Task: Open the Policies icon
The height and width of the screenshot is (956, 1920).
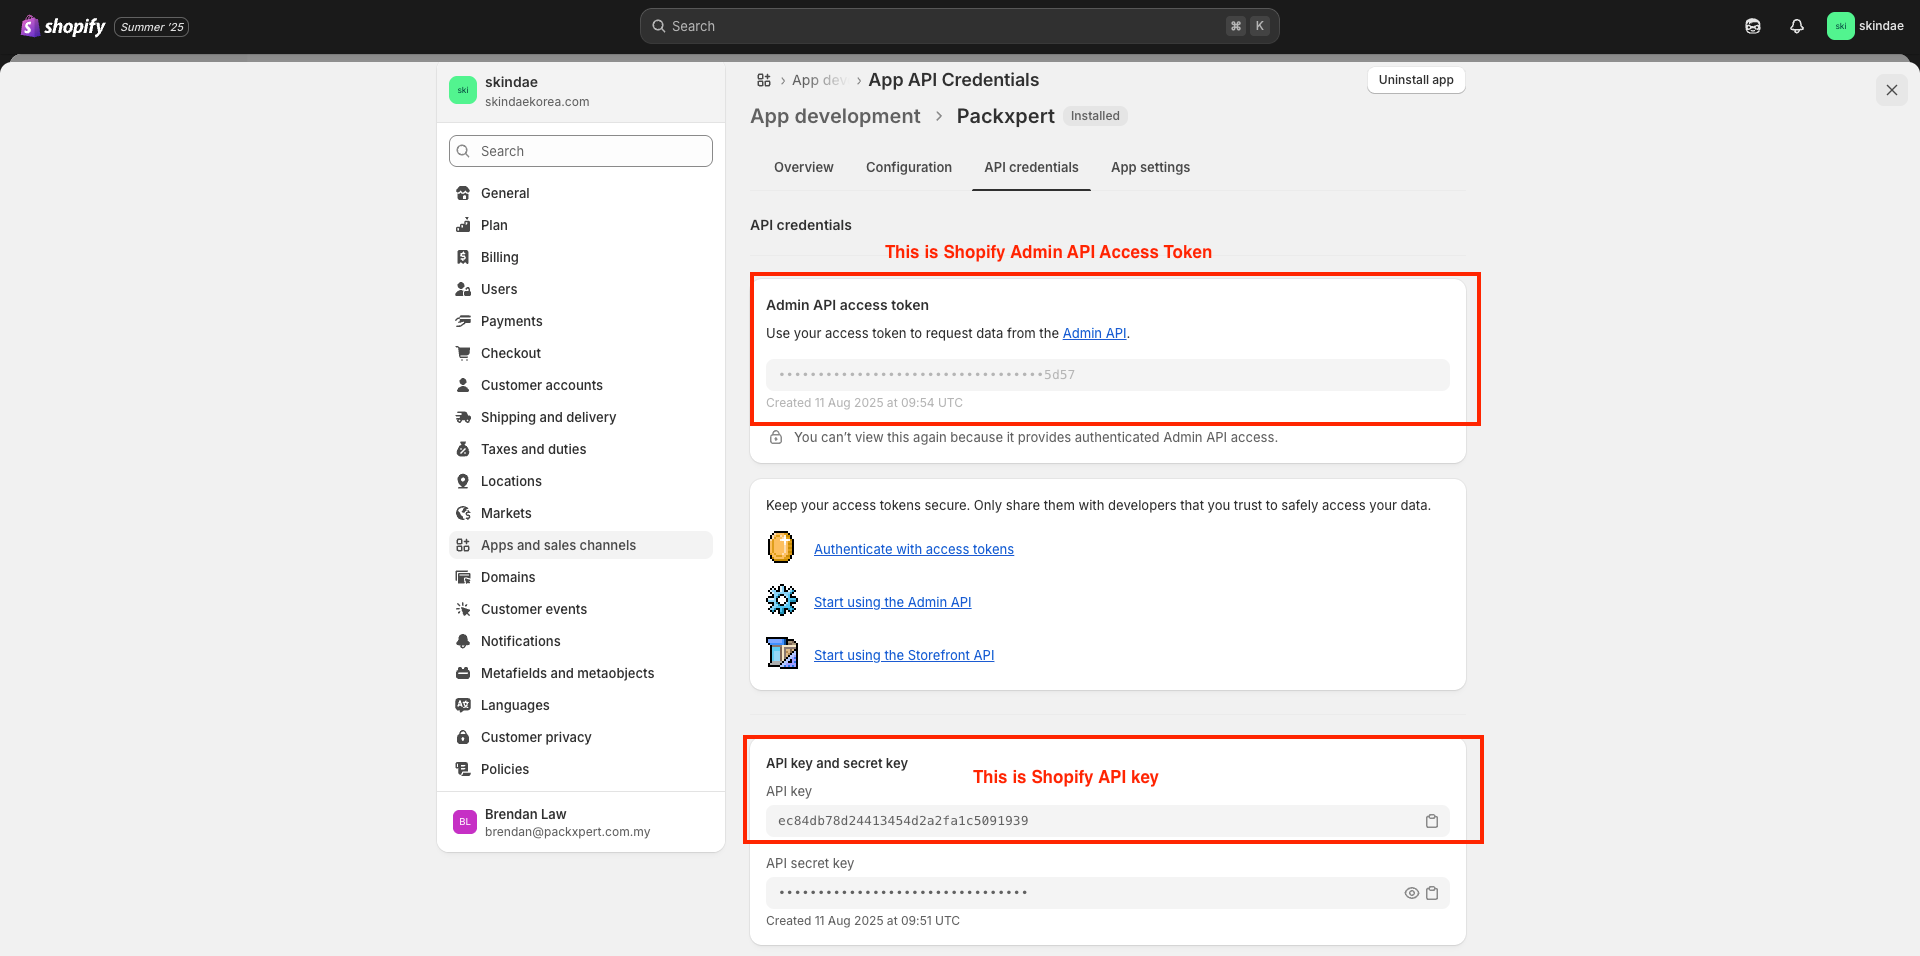Action: coord(463,769)
